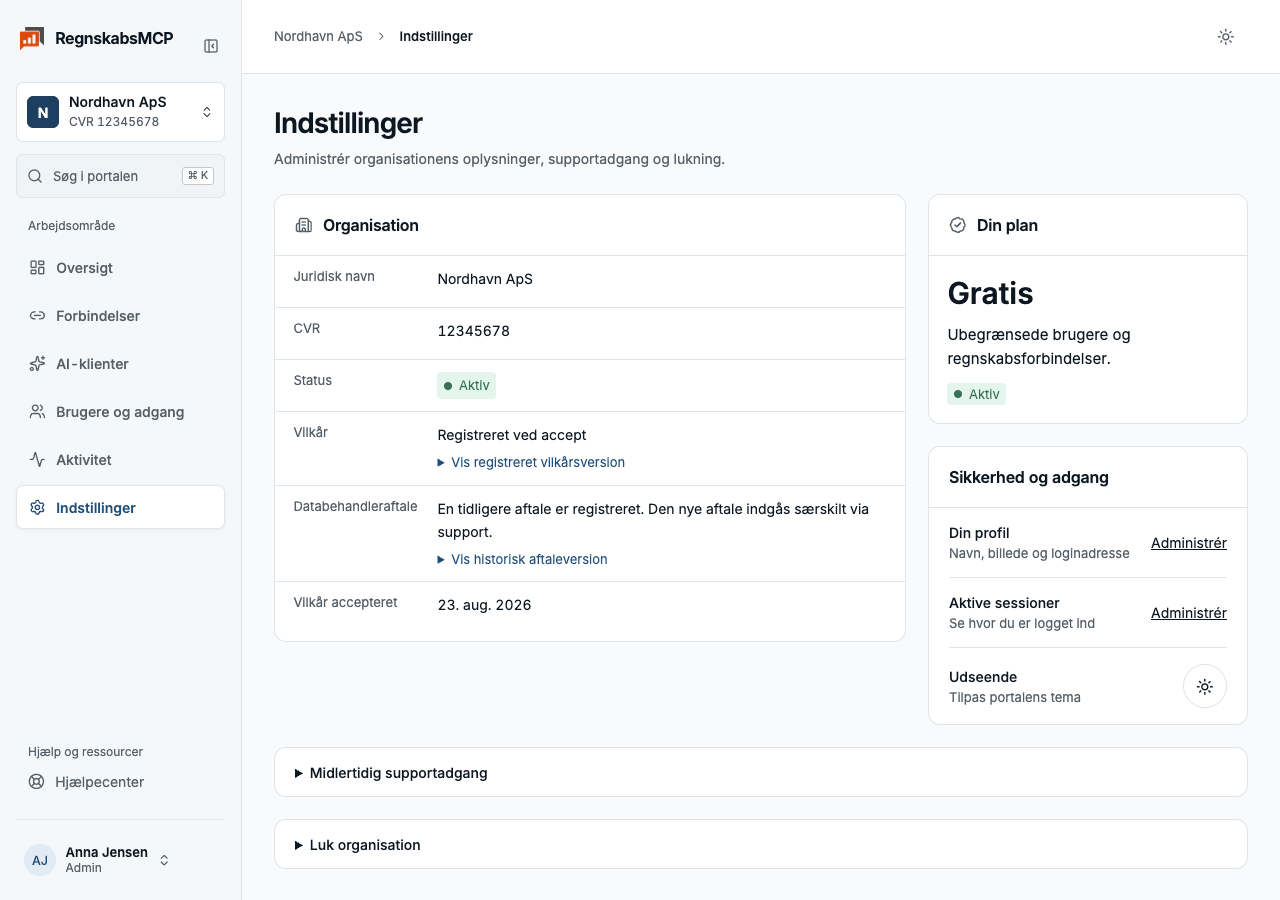Click the RegnskabsMCP logo icon

pos(31,38)
